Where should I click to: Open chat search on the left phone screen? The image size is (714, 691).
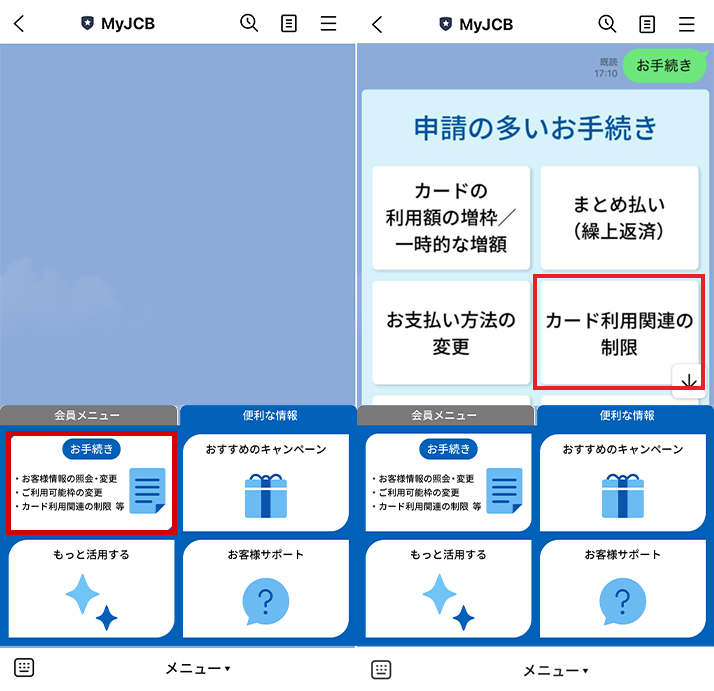pos(249,24)
